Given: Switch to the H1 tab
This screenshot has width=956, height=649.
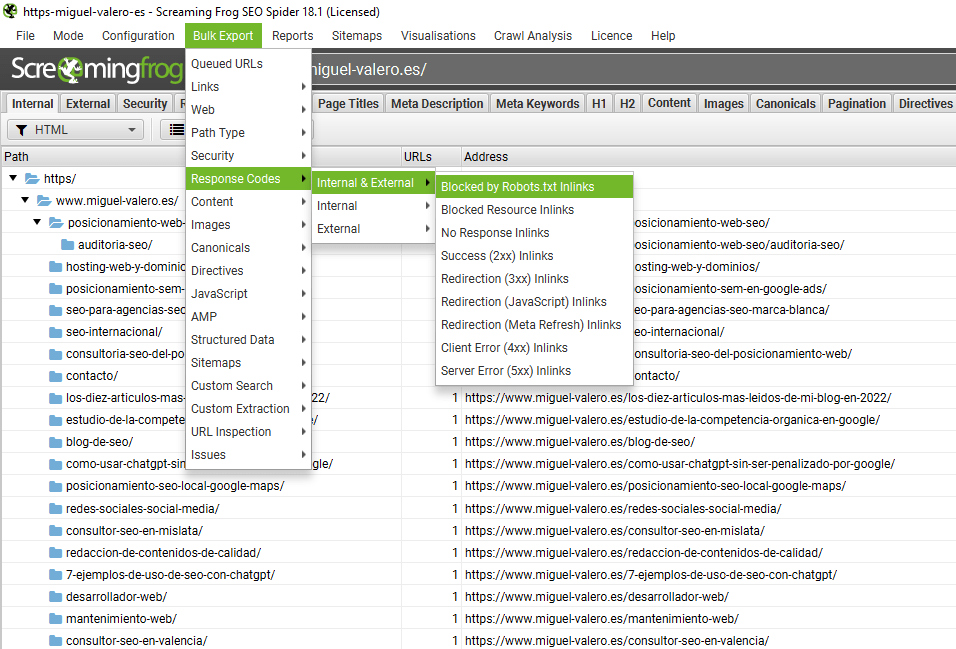Looking at the screenshot, I should 599,104.
